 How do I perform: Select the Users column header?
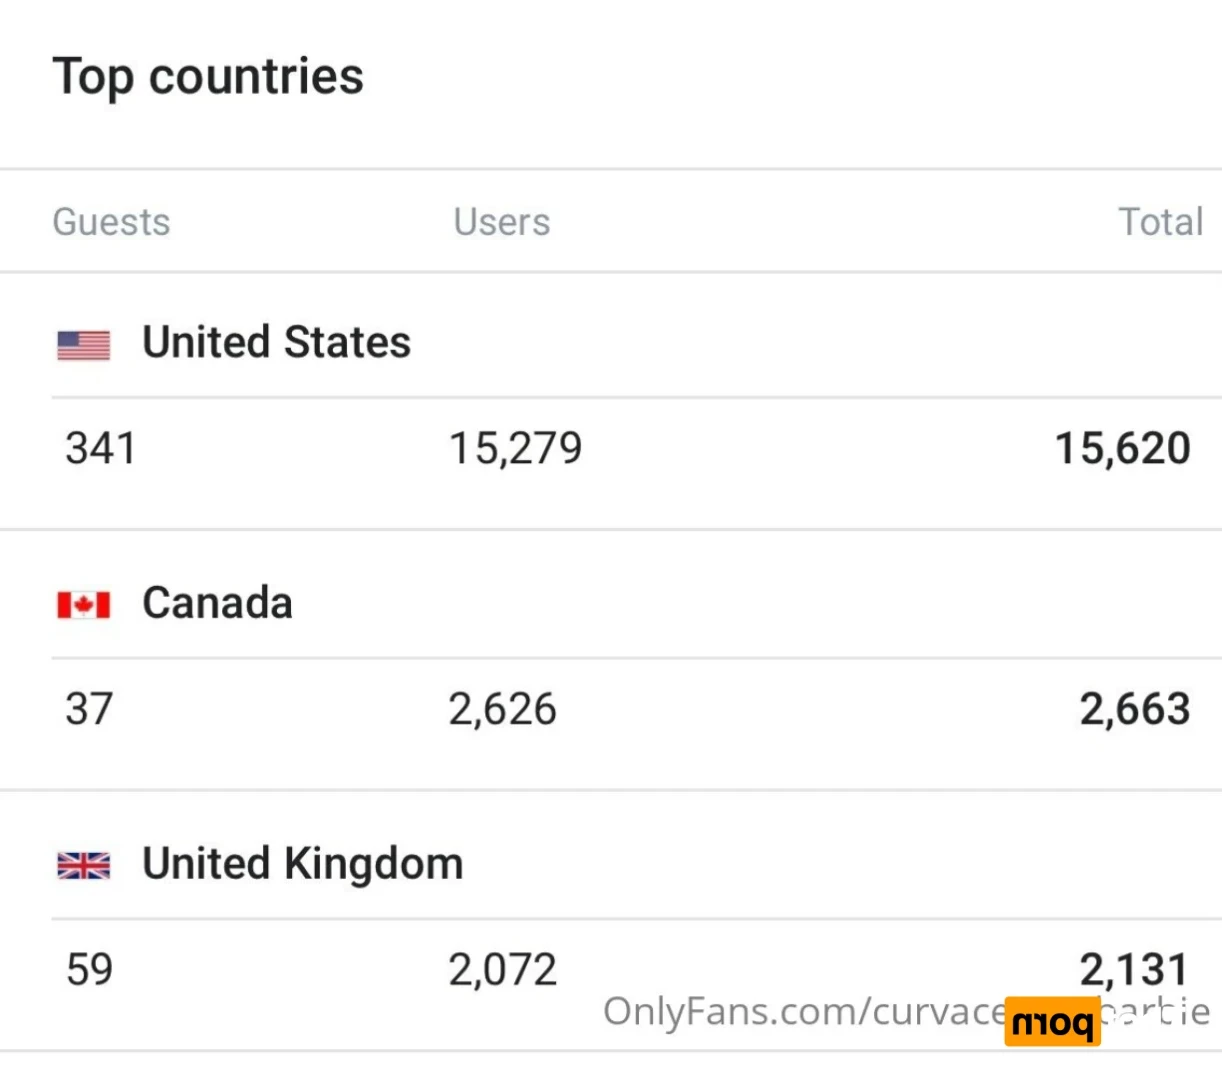coord(502,222)
